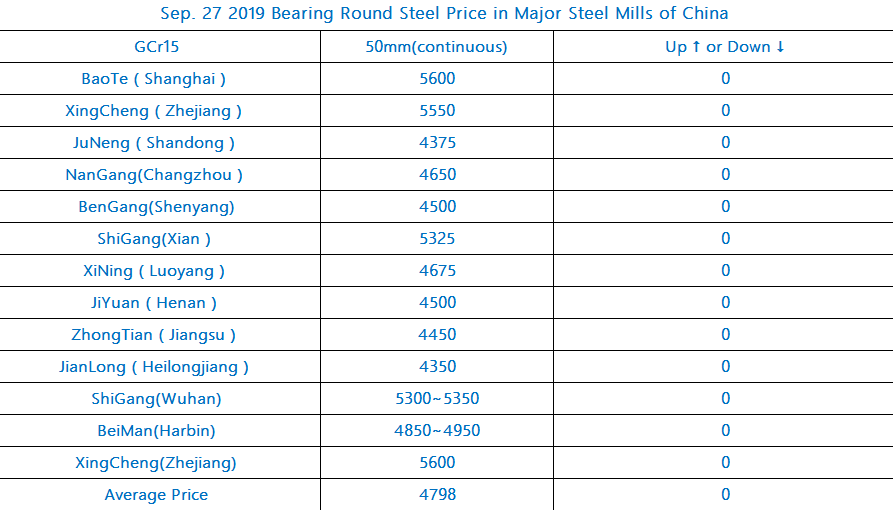Viewport: 893px width, 510px height.
Task: Click the ShiGang(Wuhan) mill name
Action: pos(156,399)
